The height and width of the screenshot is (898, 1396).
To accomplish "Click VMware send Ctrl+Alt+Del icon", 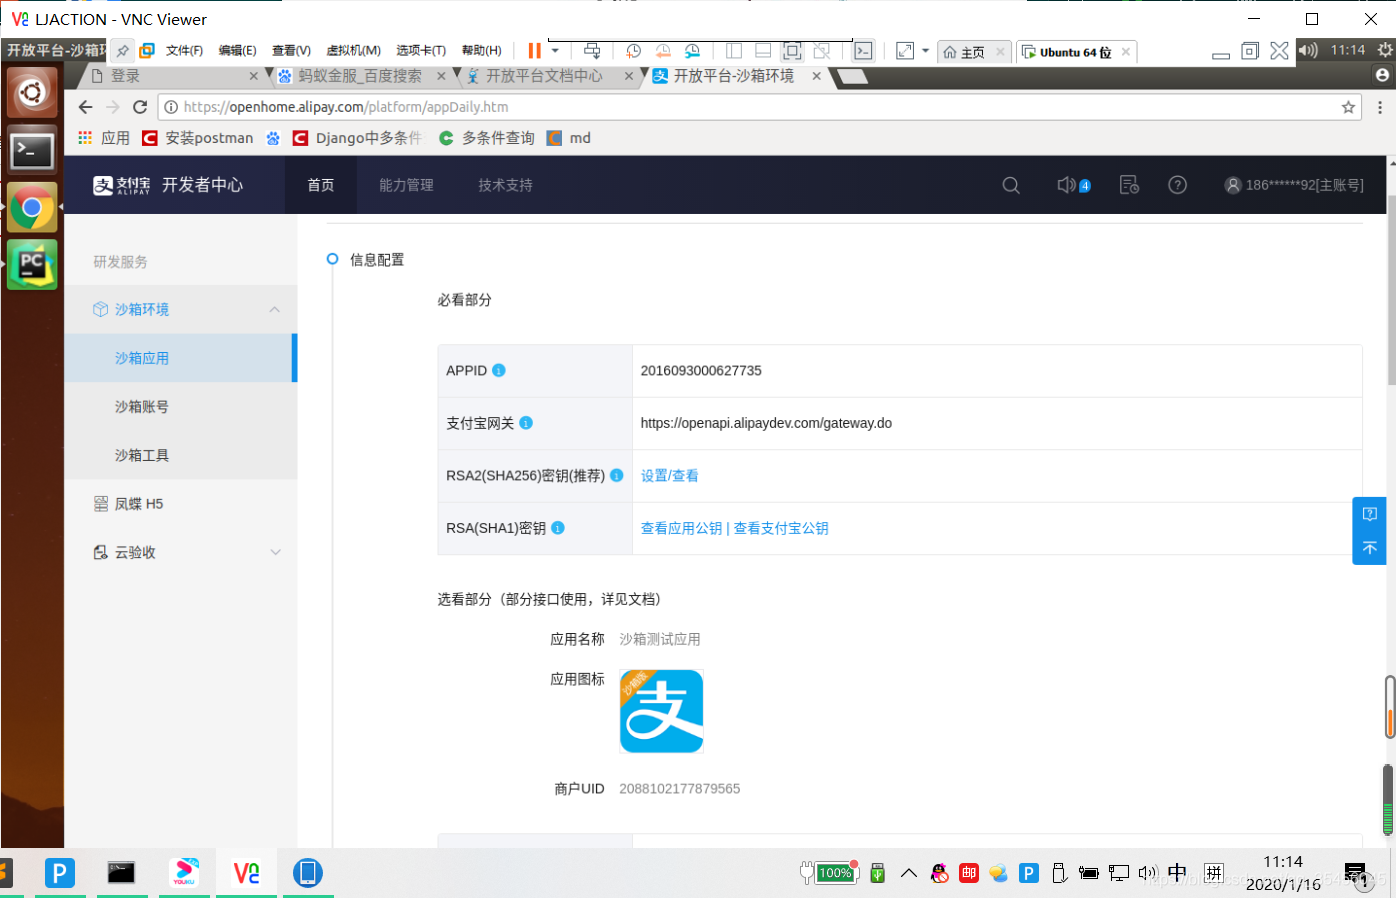I will tap(592, 51).
